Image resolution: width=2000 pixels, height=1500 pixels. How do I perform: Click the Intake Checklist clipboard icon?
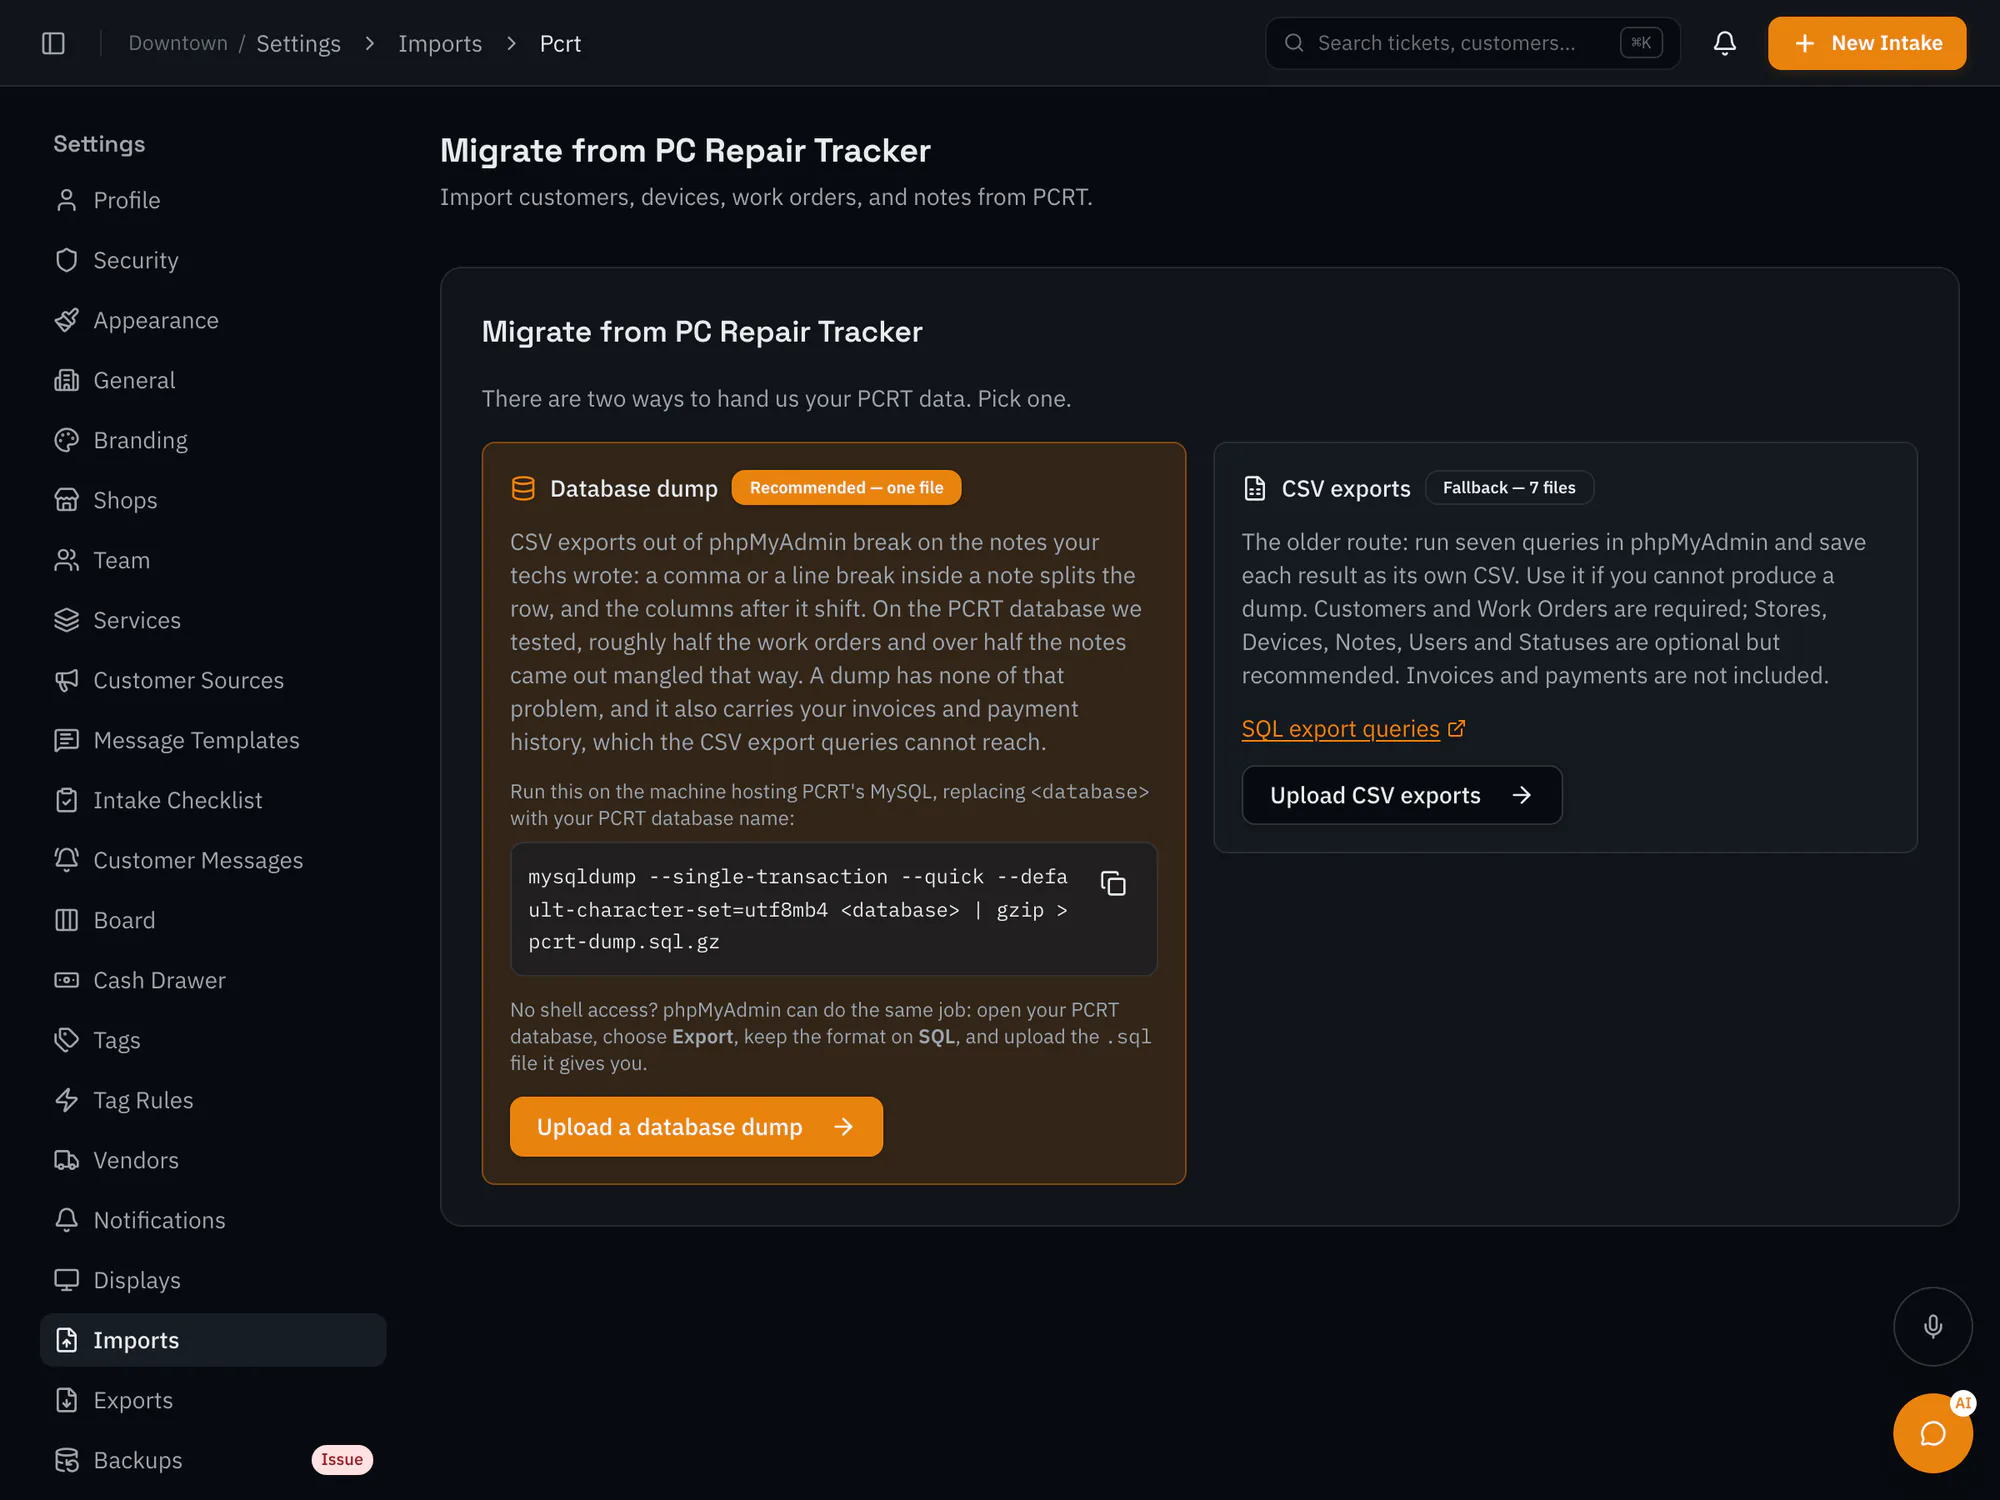(x=67, y=800)
